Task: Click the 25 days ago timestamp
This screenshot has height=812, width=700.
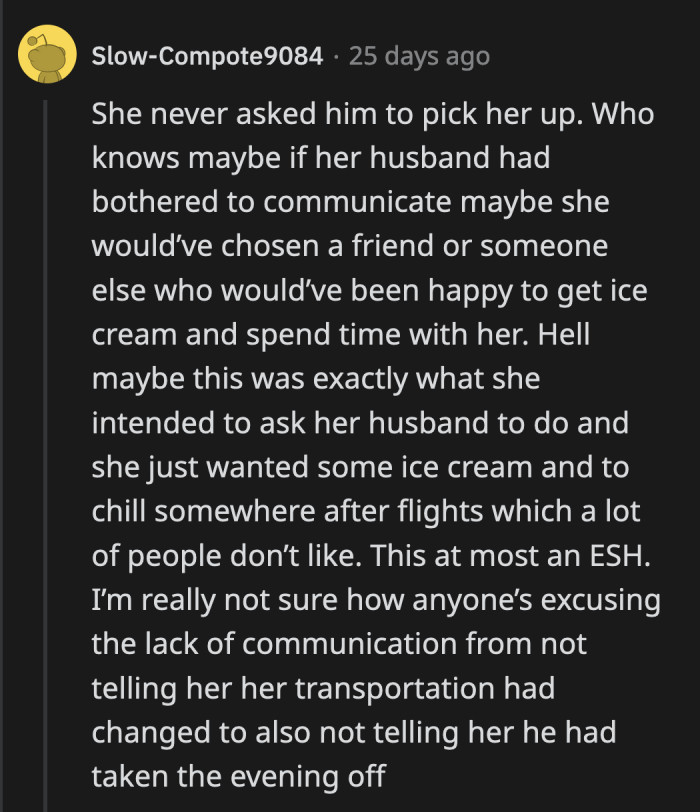Action: pyautogui.click(x=419, y=56)
